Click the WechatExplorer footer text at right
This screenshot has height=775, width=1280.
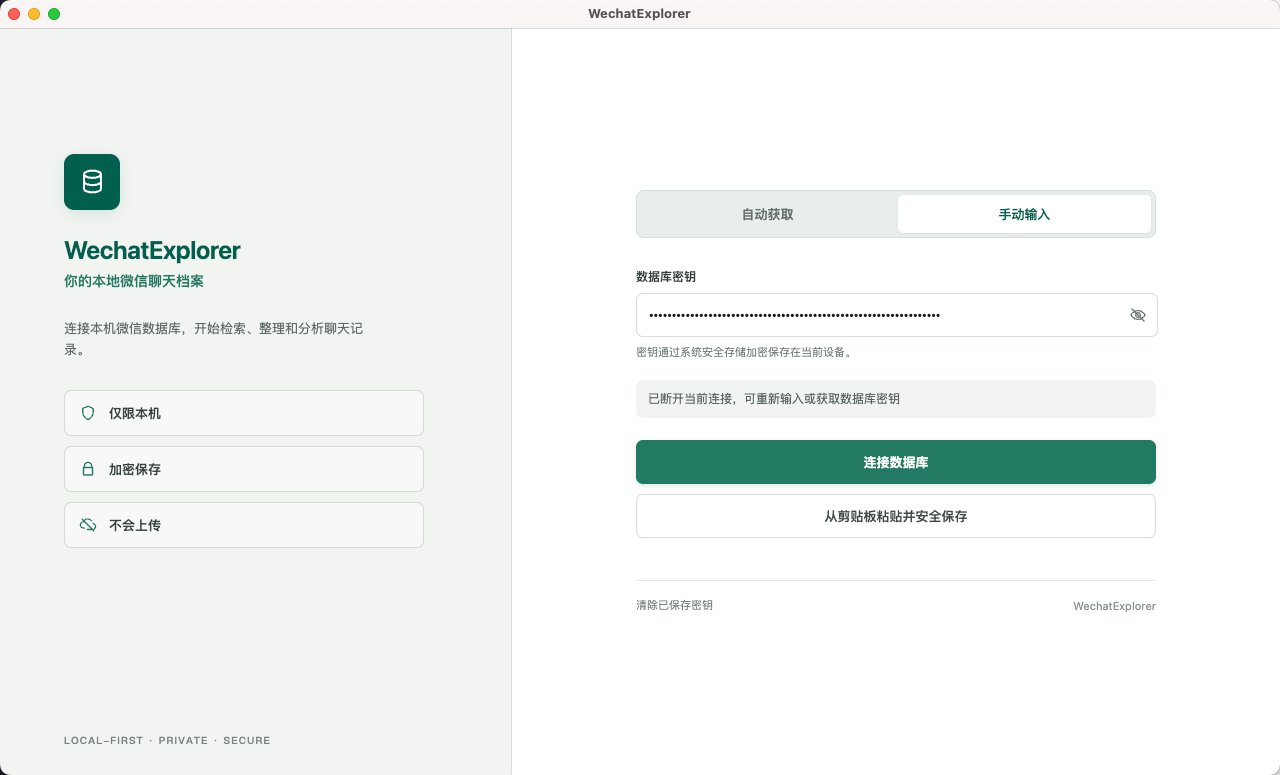click(1114, 606)
